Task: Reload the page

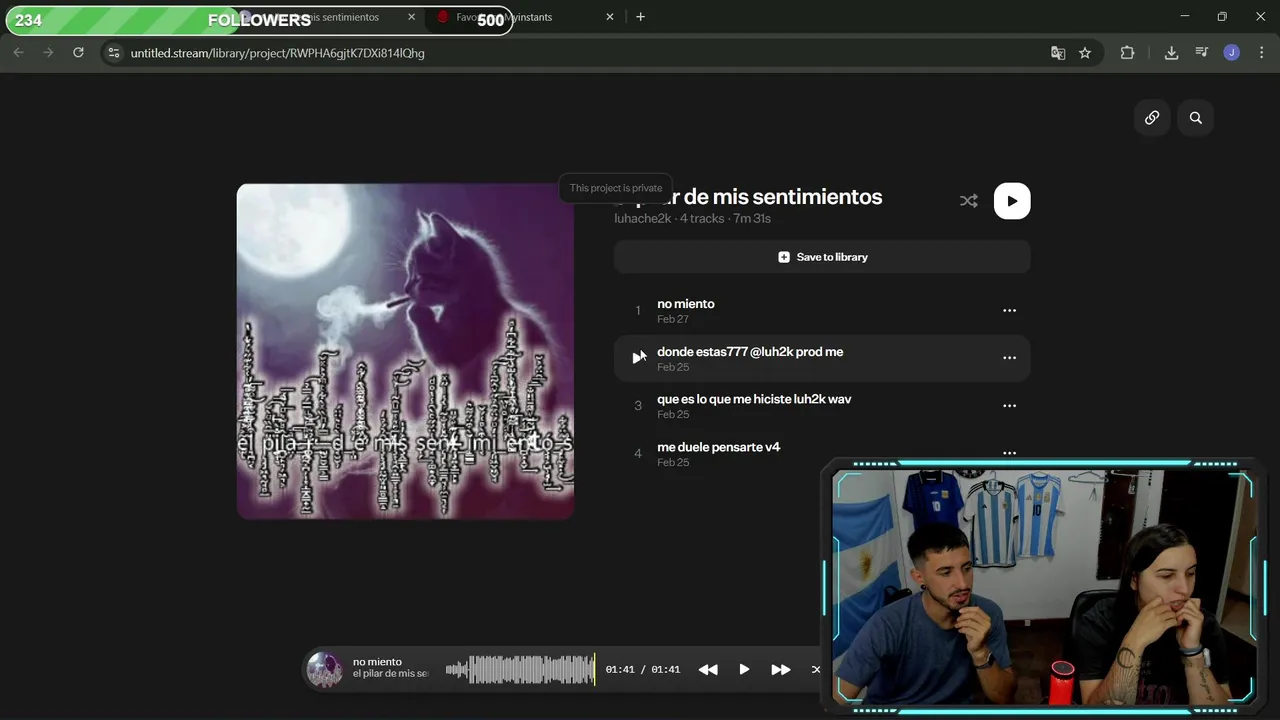Action: pos(78,53)
